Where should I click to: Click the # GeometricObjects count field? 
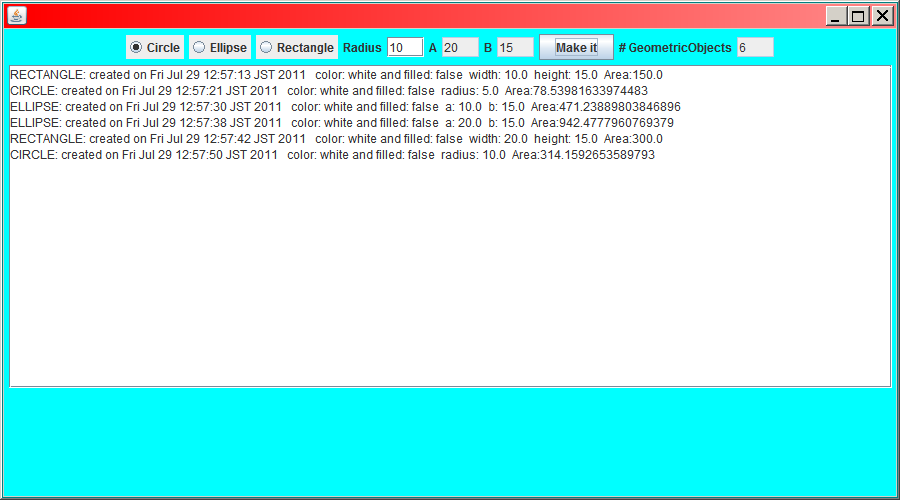pos(755,48)
